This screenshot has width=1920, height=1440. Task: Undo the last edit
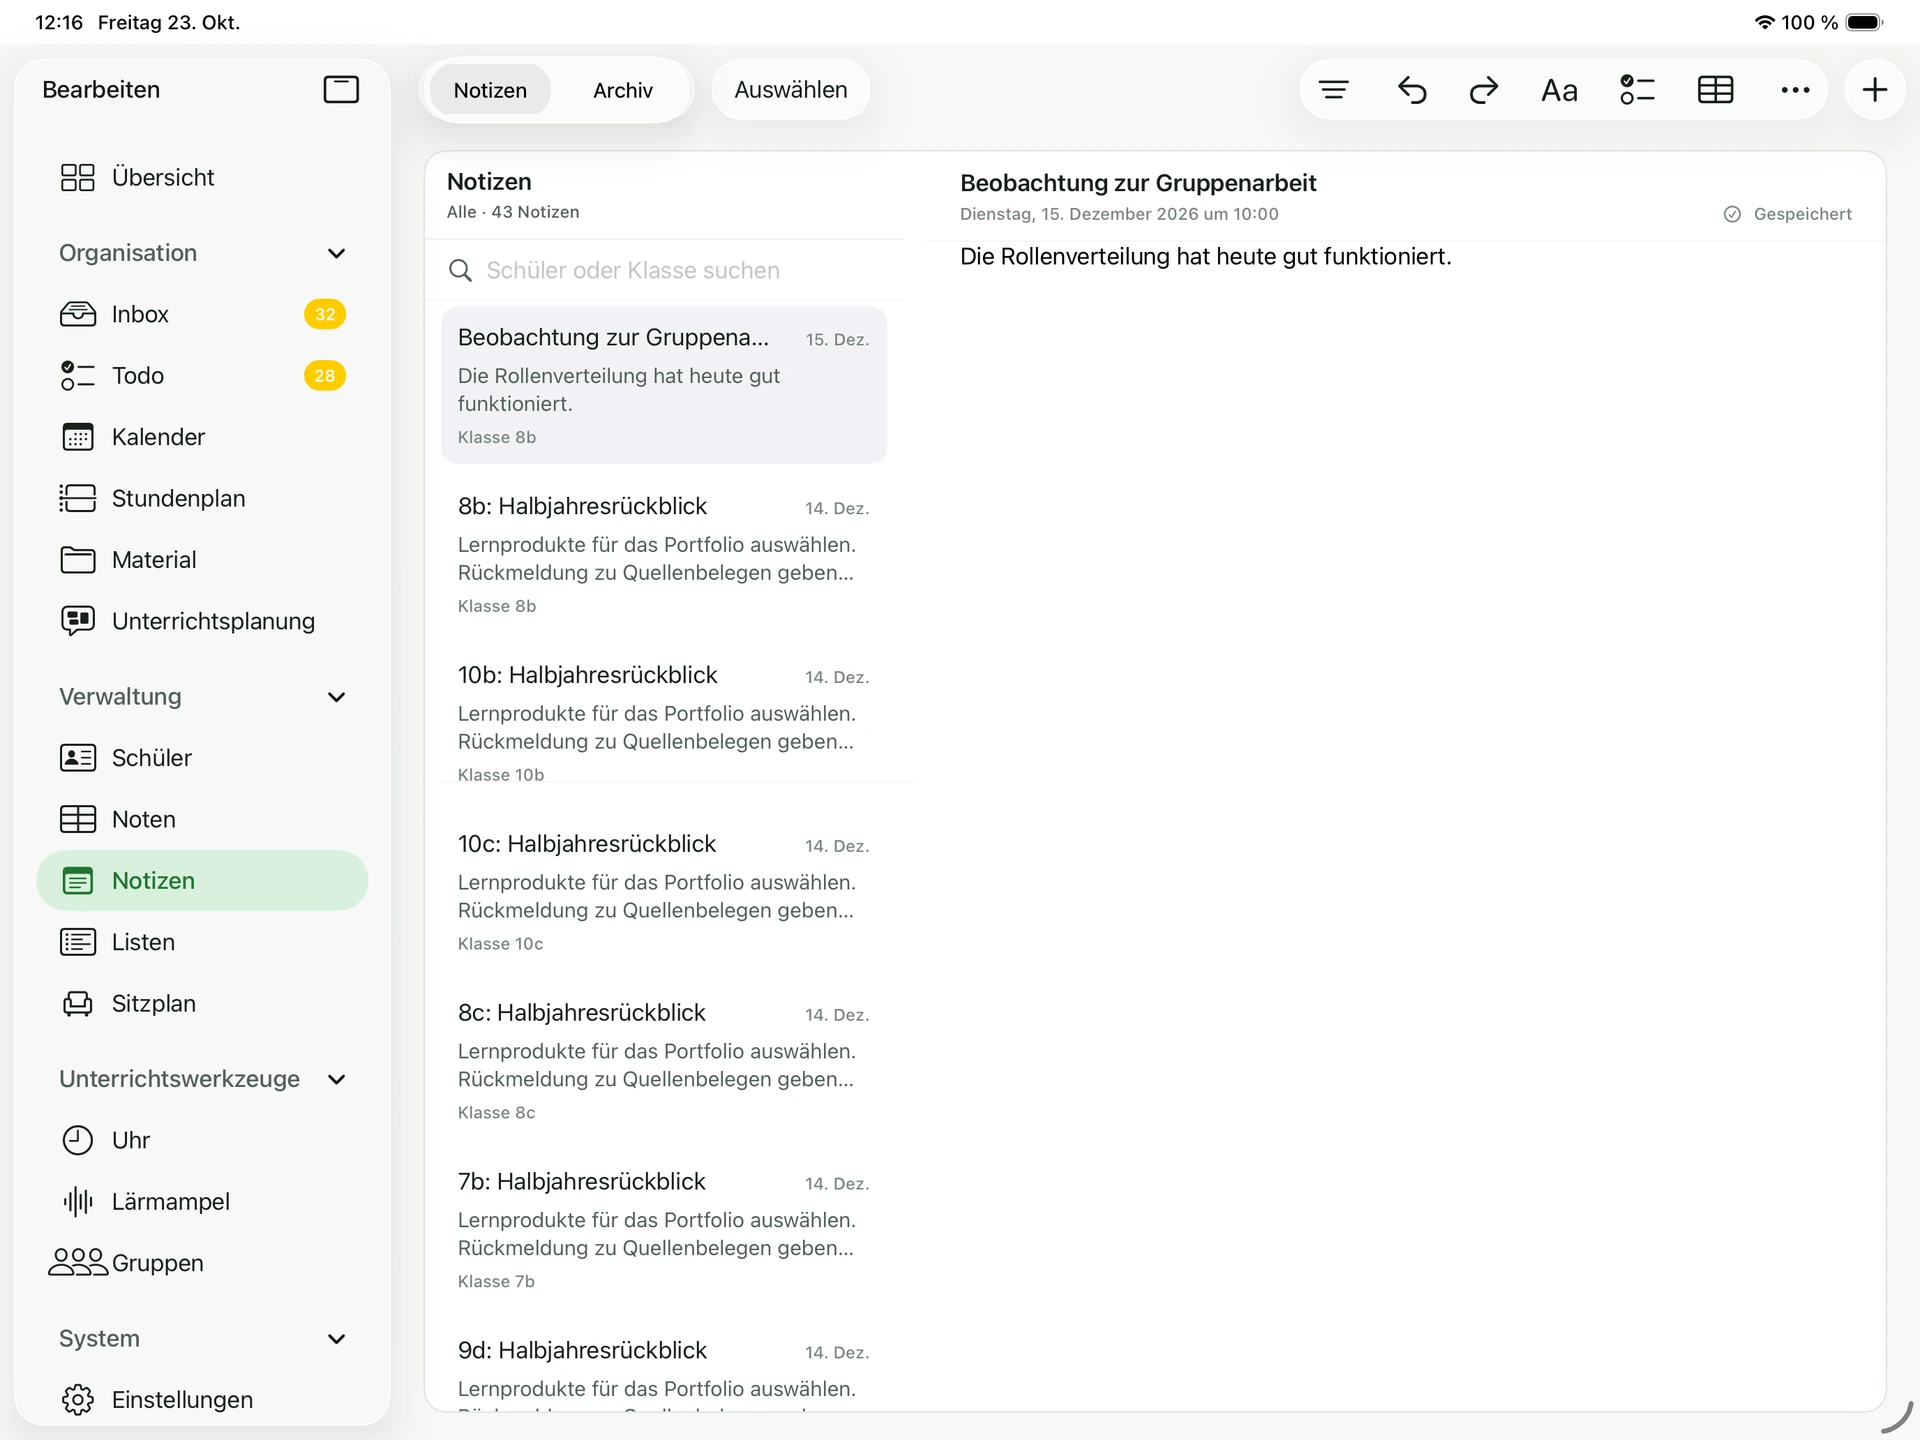click(1411, 90)
